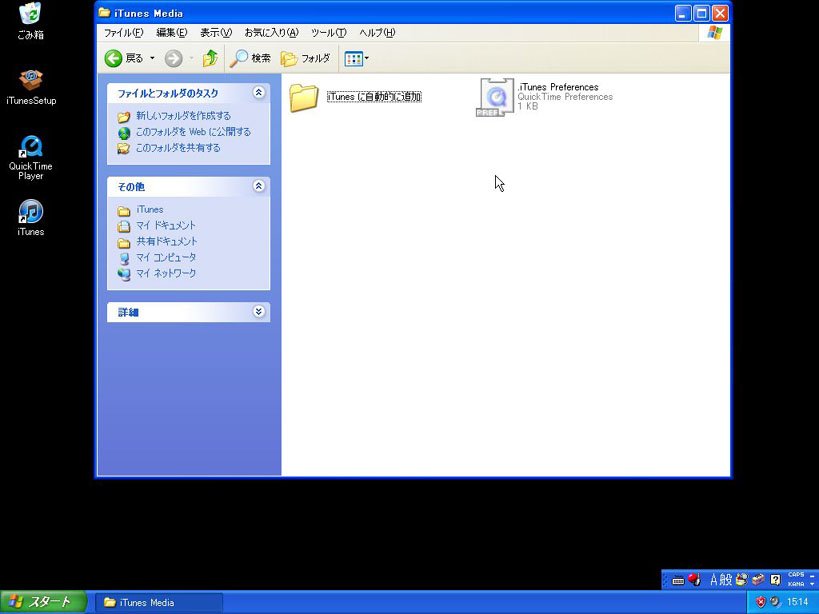Click the share-folder icon beside このフォルダを共有する
Viewport: 819px width, 614px height.
(124, 149)
